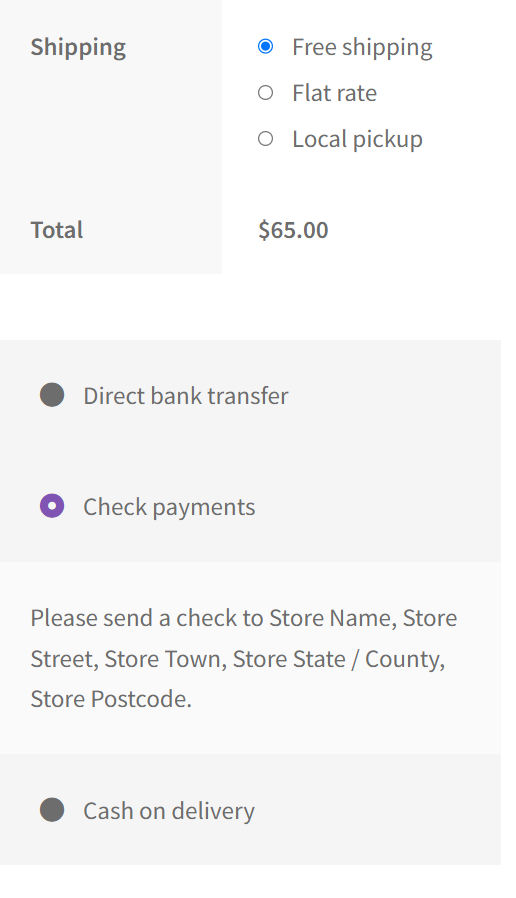The image size is (516, 898).
Task: Click the Local pickup label text
Action: pyautogui.click(x=357, y=140)
